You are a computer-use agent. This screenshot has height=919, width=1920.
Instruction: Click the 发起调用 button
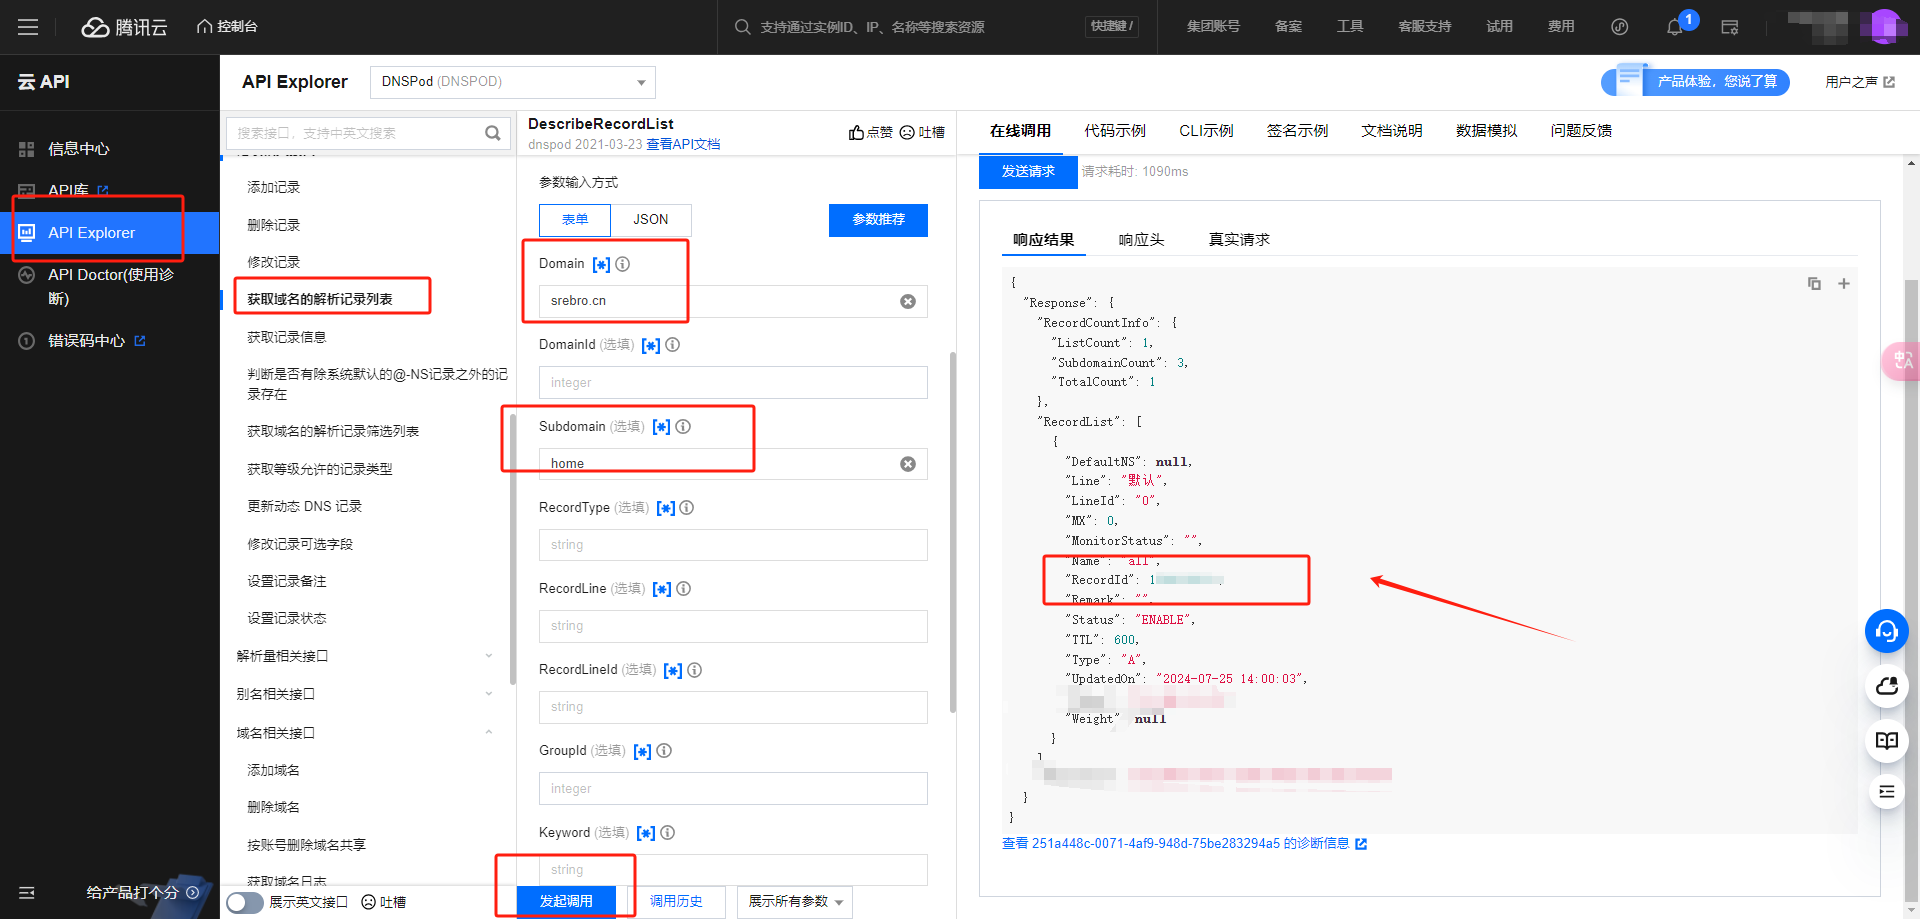566,902
